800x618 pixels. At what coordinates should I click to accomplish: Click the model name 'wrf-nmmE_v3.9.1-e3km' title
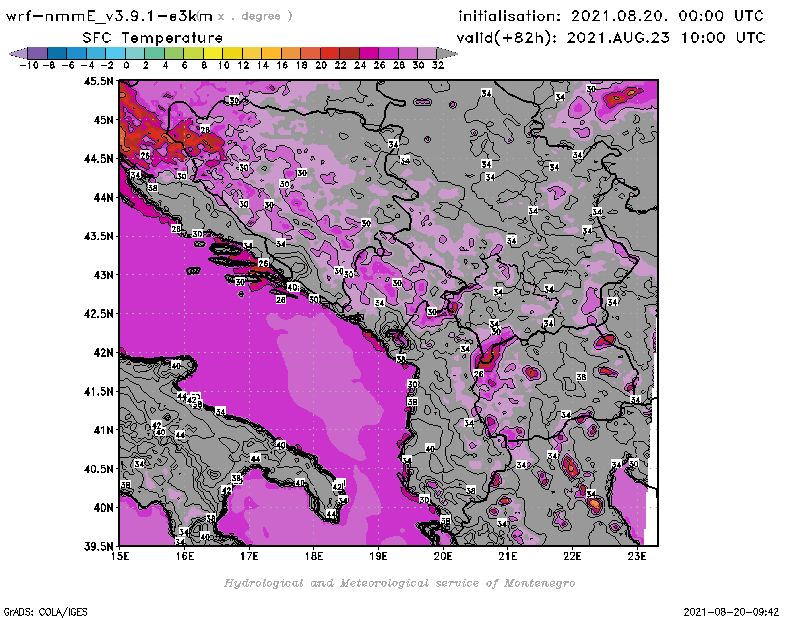109,16
